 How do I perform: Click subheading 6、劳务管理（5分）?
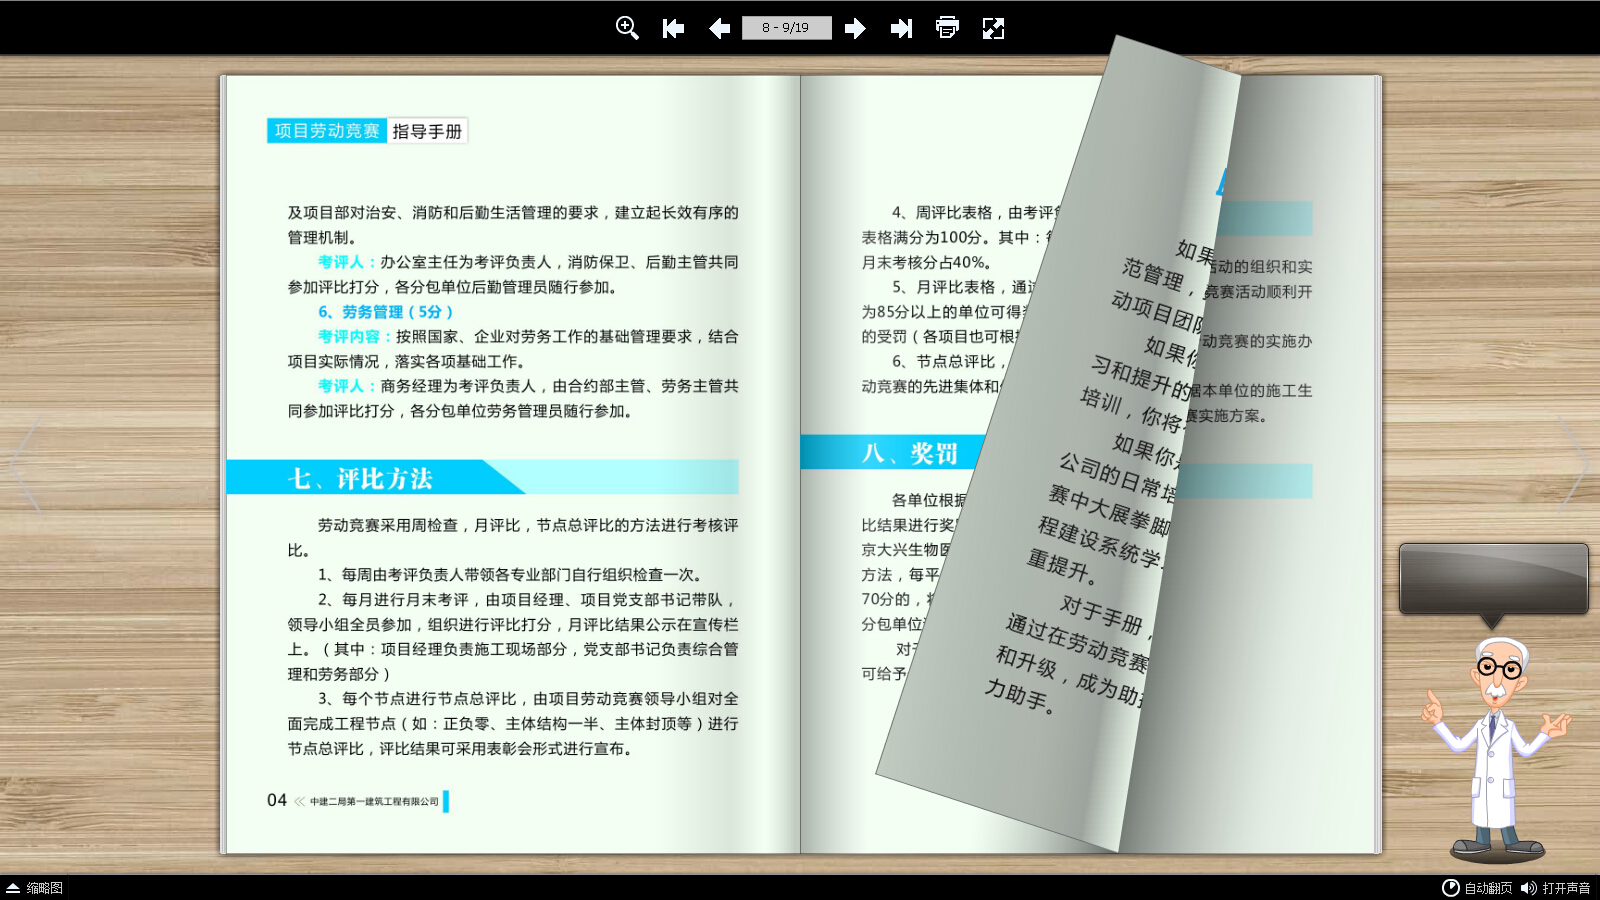[386, 312]
